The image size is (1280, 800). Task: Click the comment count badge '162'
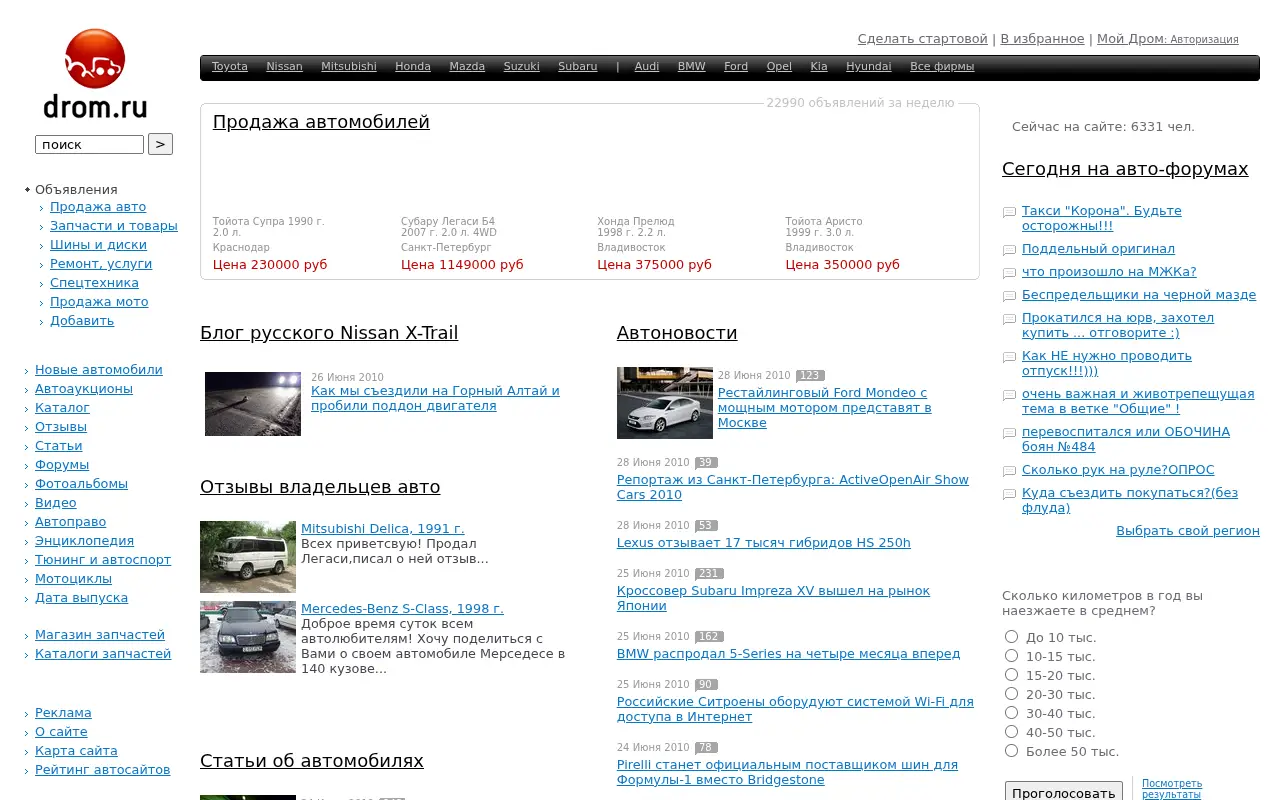(709, 637)
